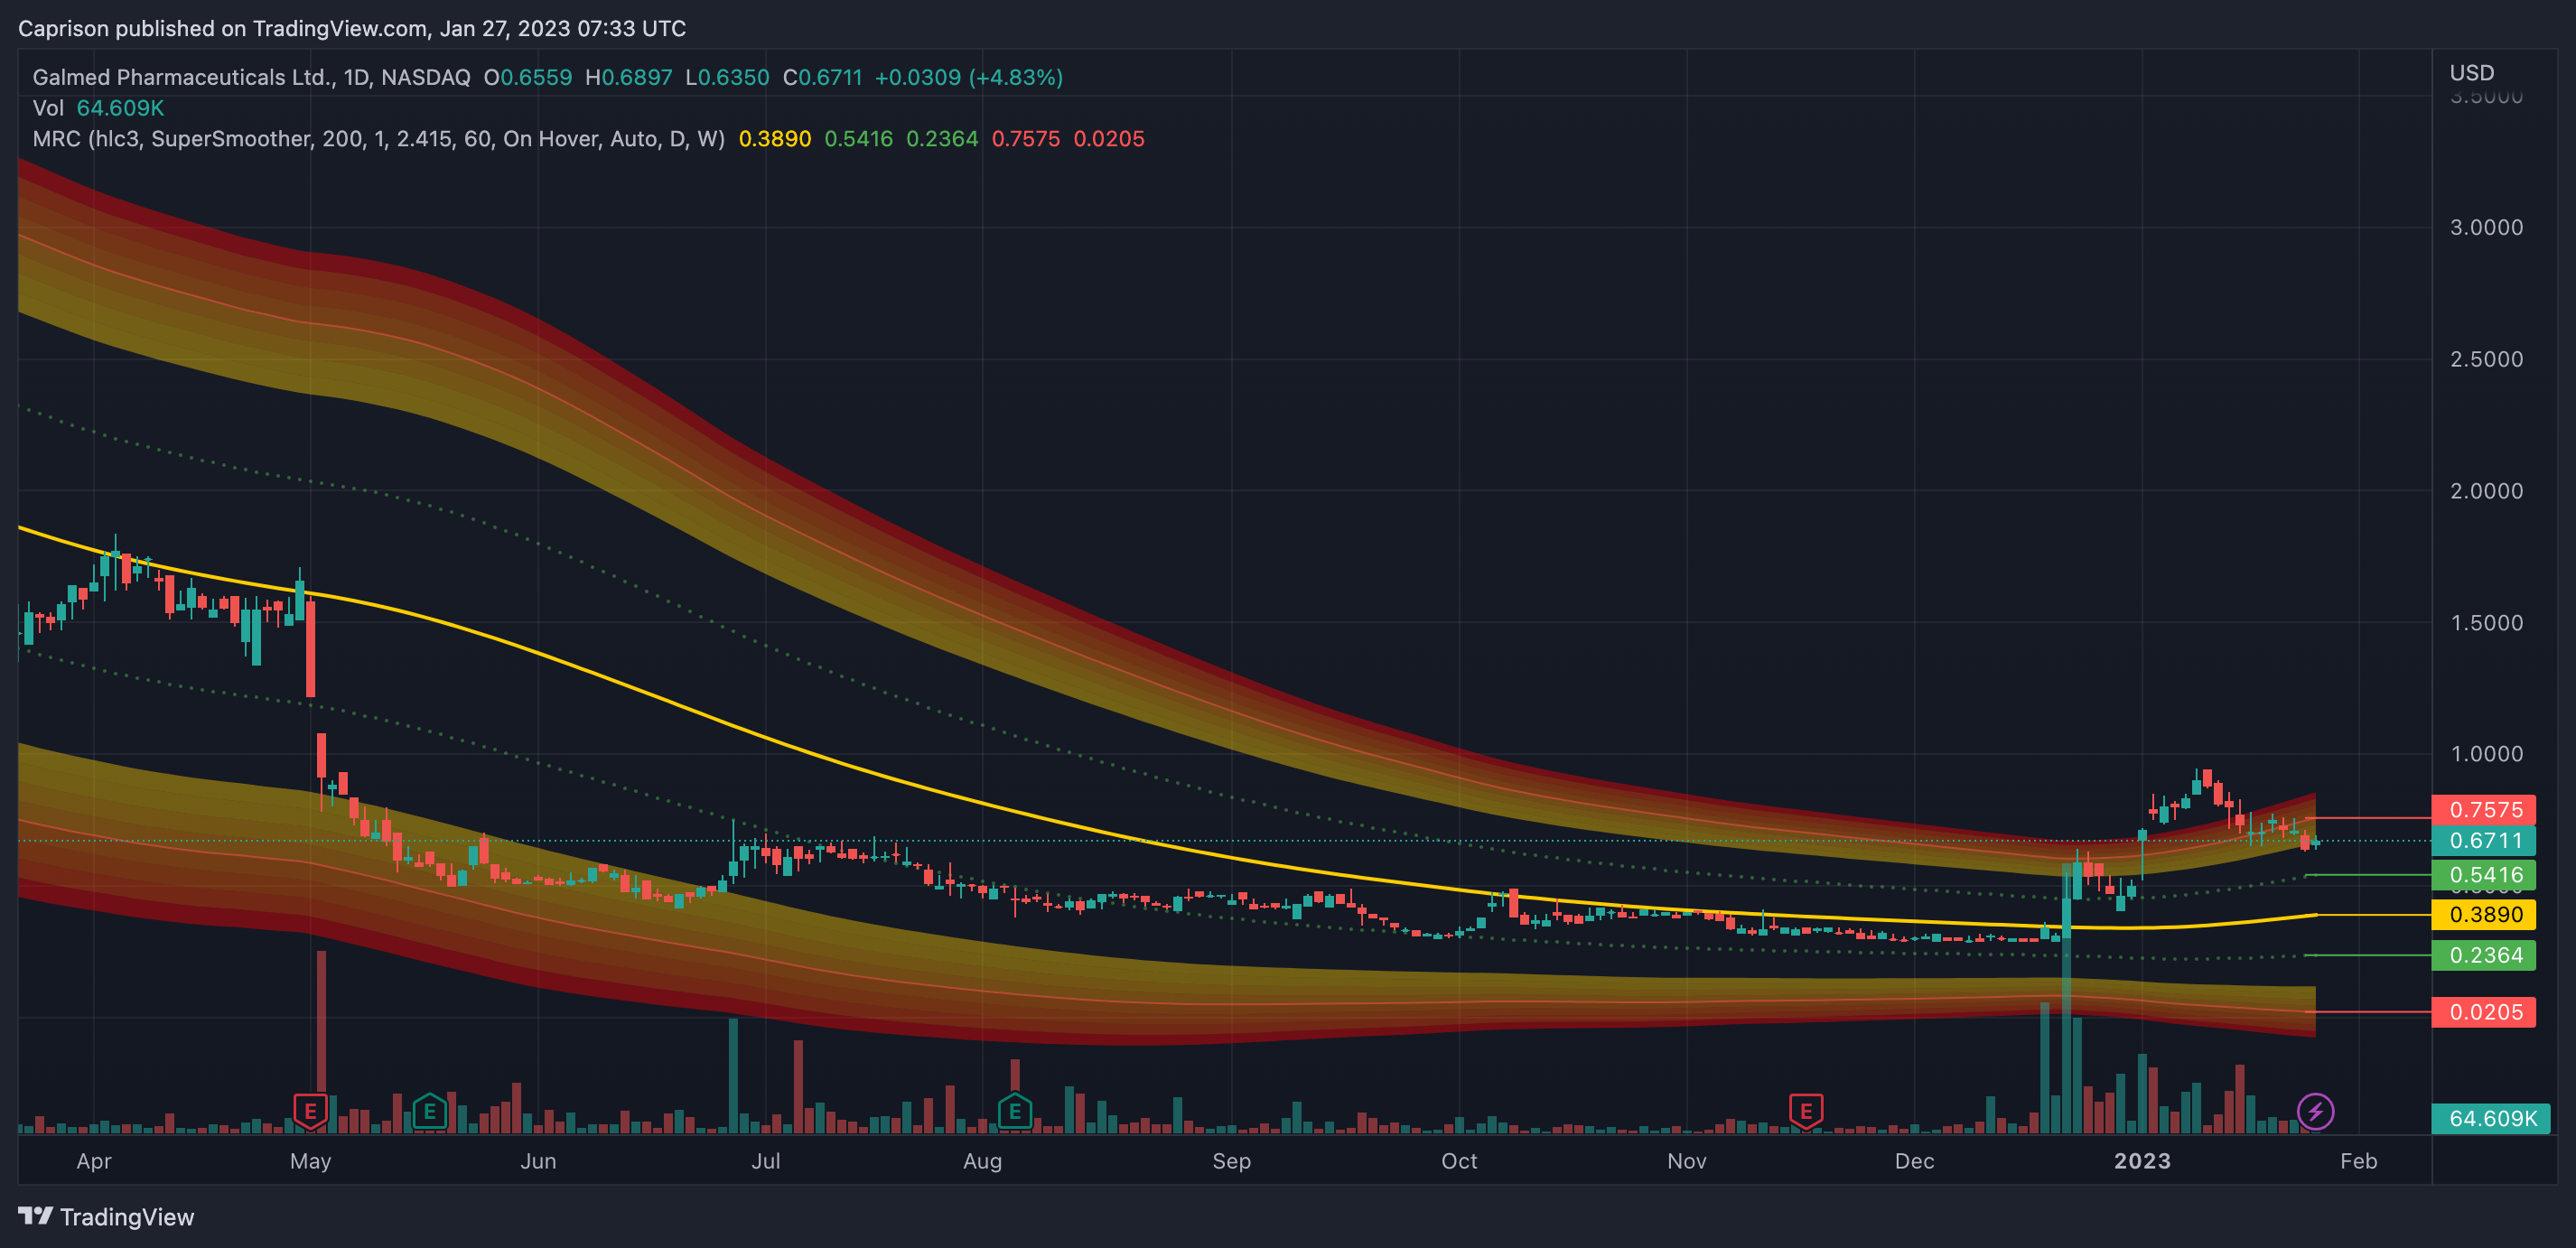Viewport: 2576px width, 1248px height.
Task: Click the red earnings marker in early May
Action: 310,1111
